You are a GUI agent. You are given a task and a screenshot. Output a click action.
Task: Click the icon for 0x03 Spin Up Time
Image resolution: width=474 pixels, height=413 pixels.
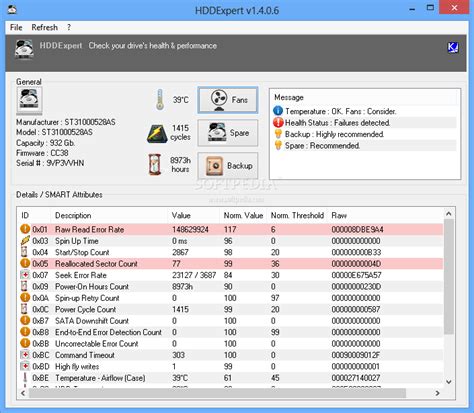[x=25, y=240]
